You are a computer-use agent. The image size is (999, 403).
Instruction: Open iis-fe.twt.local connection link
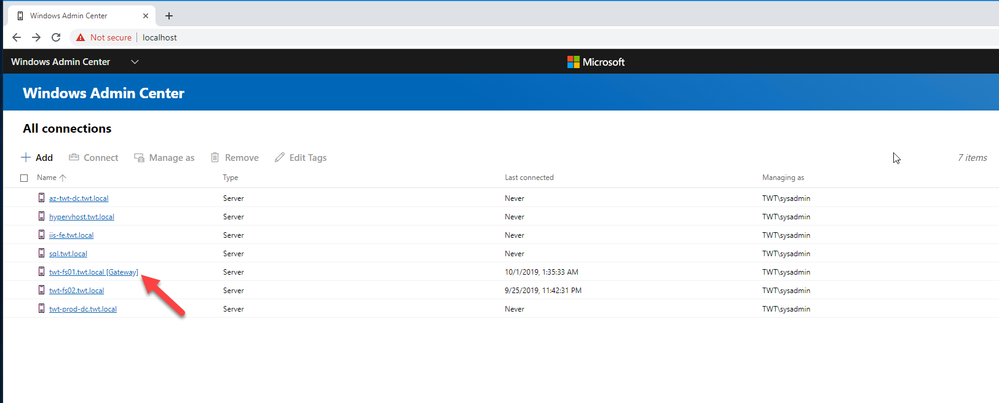71,236
